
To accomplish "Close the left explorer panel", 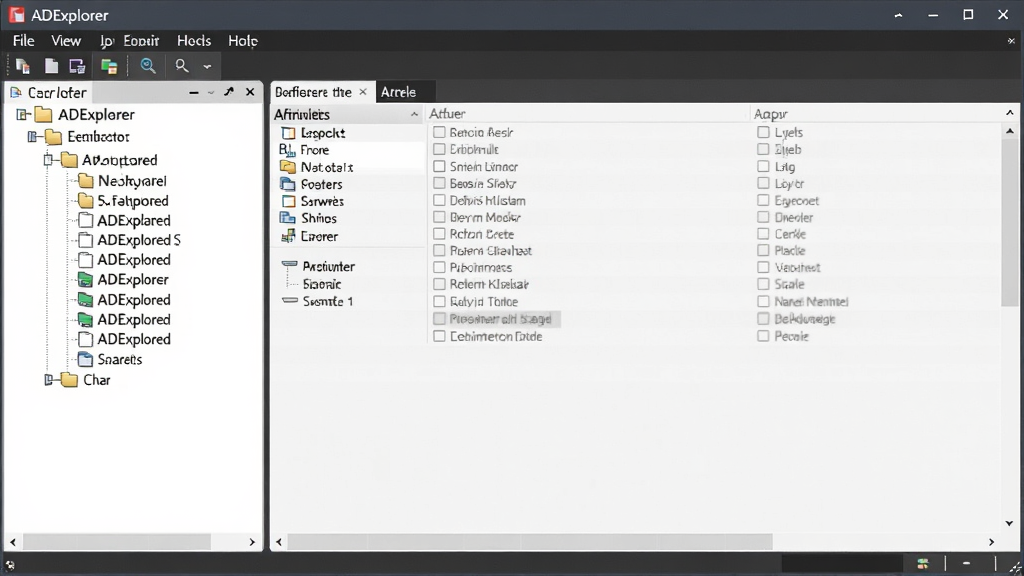I will 250,92.
